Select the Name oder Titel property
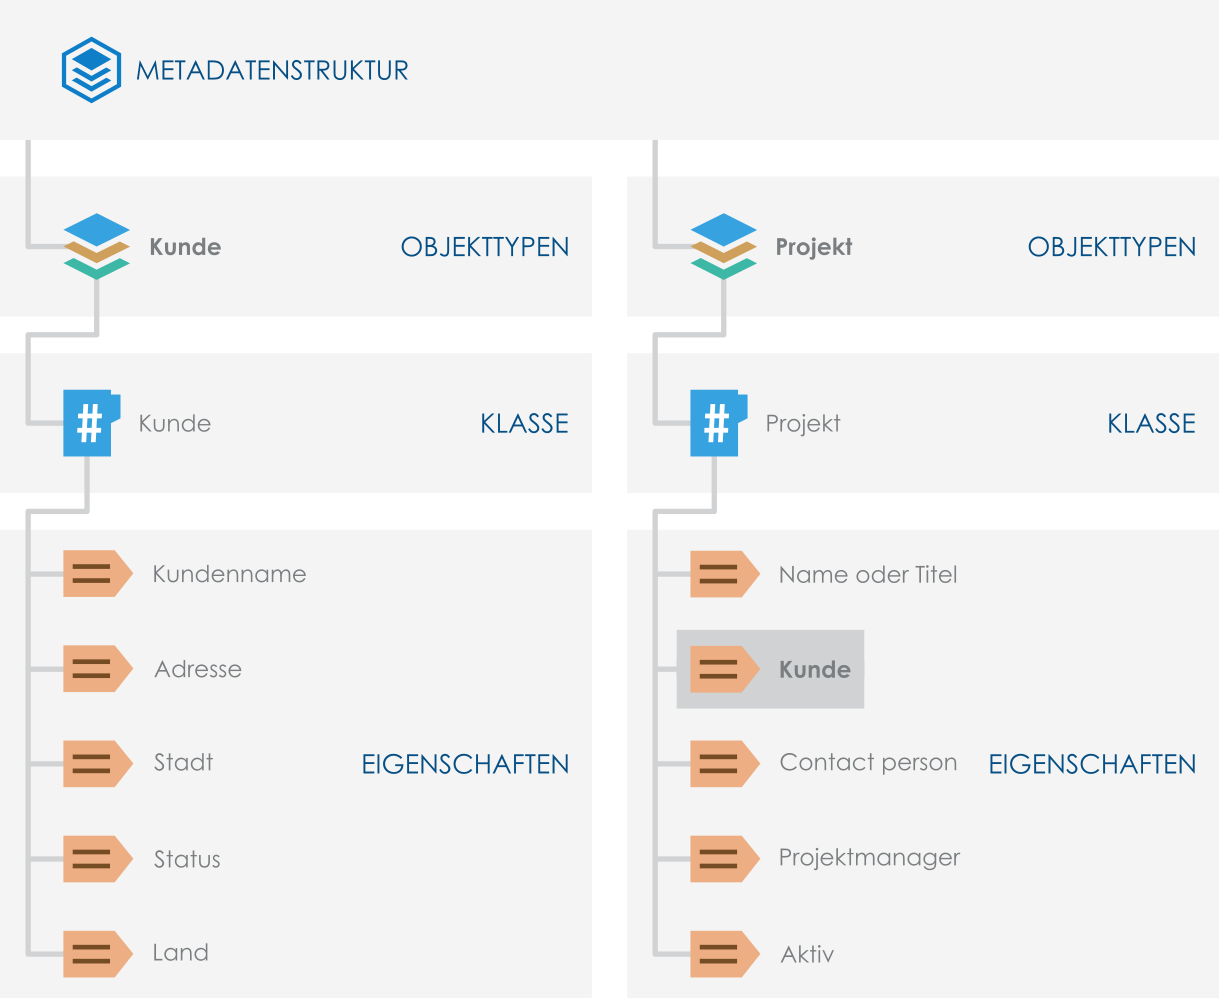Image resolution: width=1219 pixels, height=998 pixels. point(867,575)
